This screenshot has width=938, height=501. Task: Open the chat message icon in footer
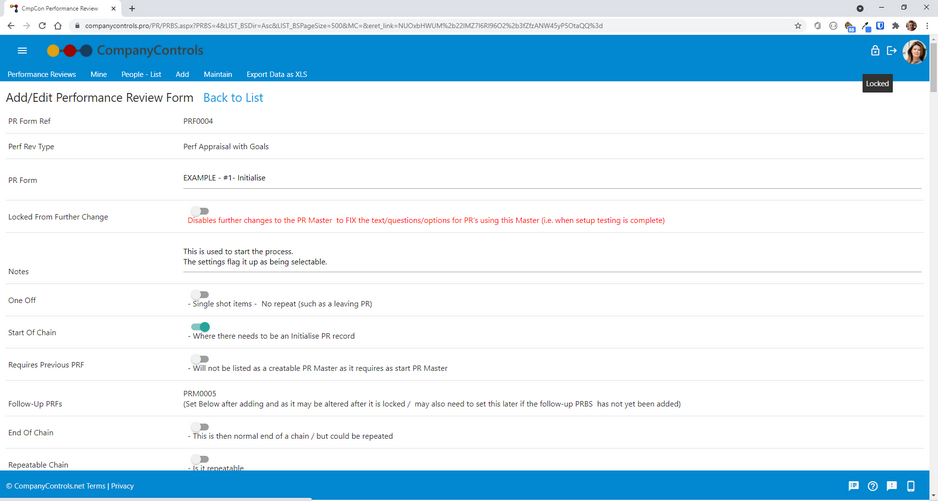(854, 485)
